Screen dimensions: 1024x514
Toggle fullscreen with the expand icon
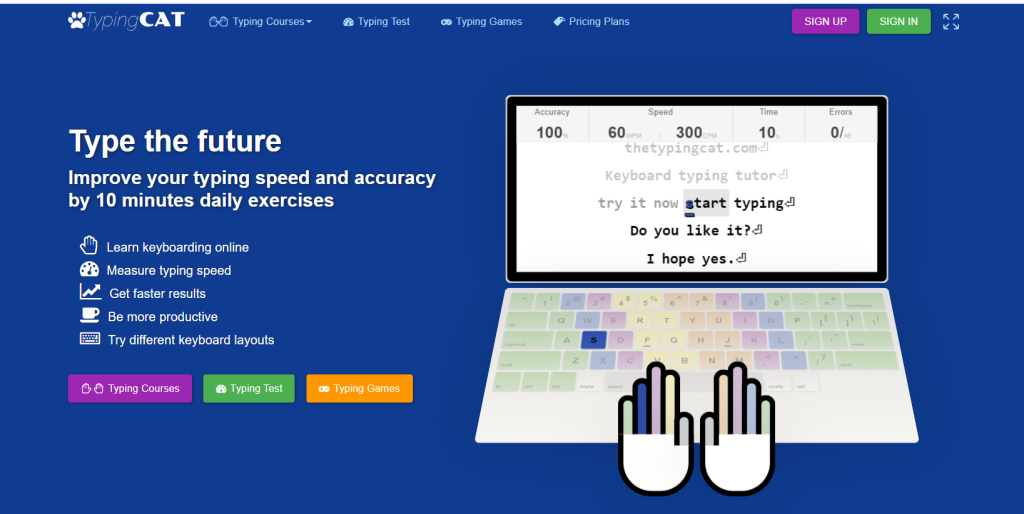point(951,22)
